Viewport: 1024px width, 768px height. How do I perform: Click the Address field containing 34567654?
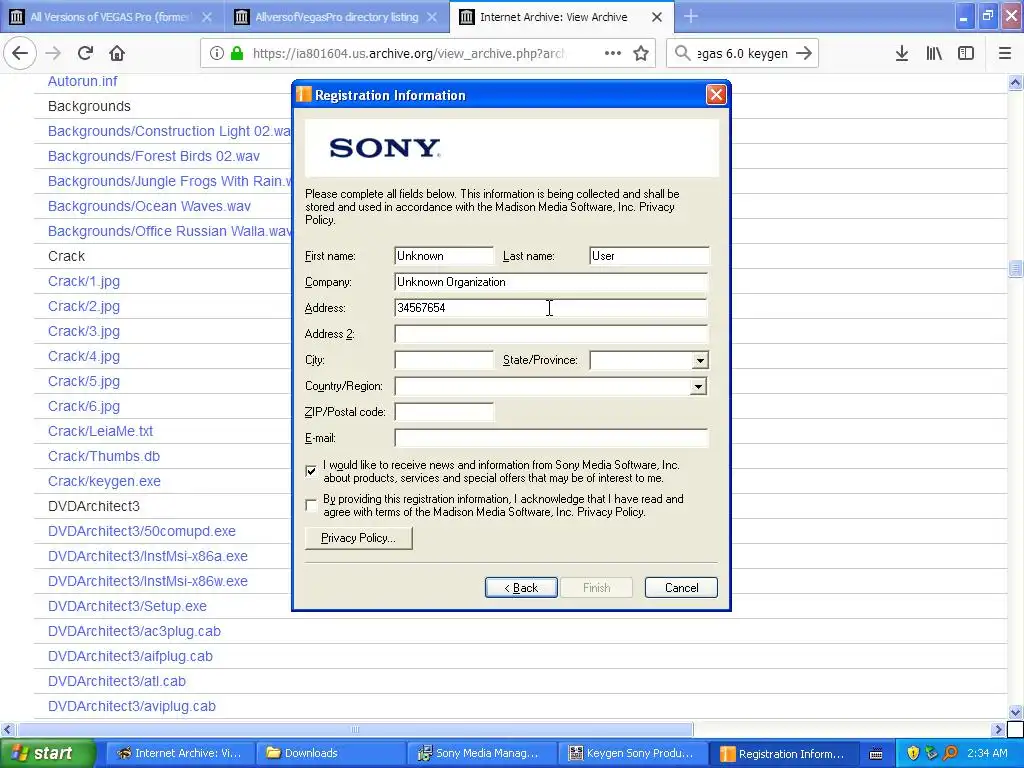point(551,308)
